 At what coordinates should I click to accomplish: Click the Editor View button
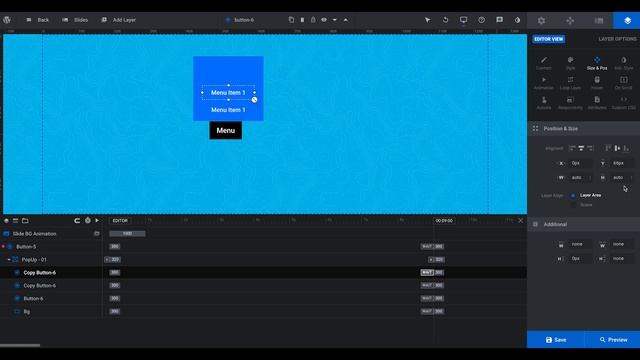click(x=549, y=39)
